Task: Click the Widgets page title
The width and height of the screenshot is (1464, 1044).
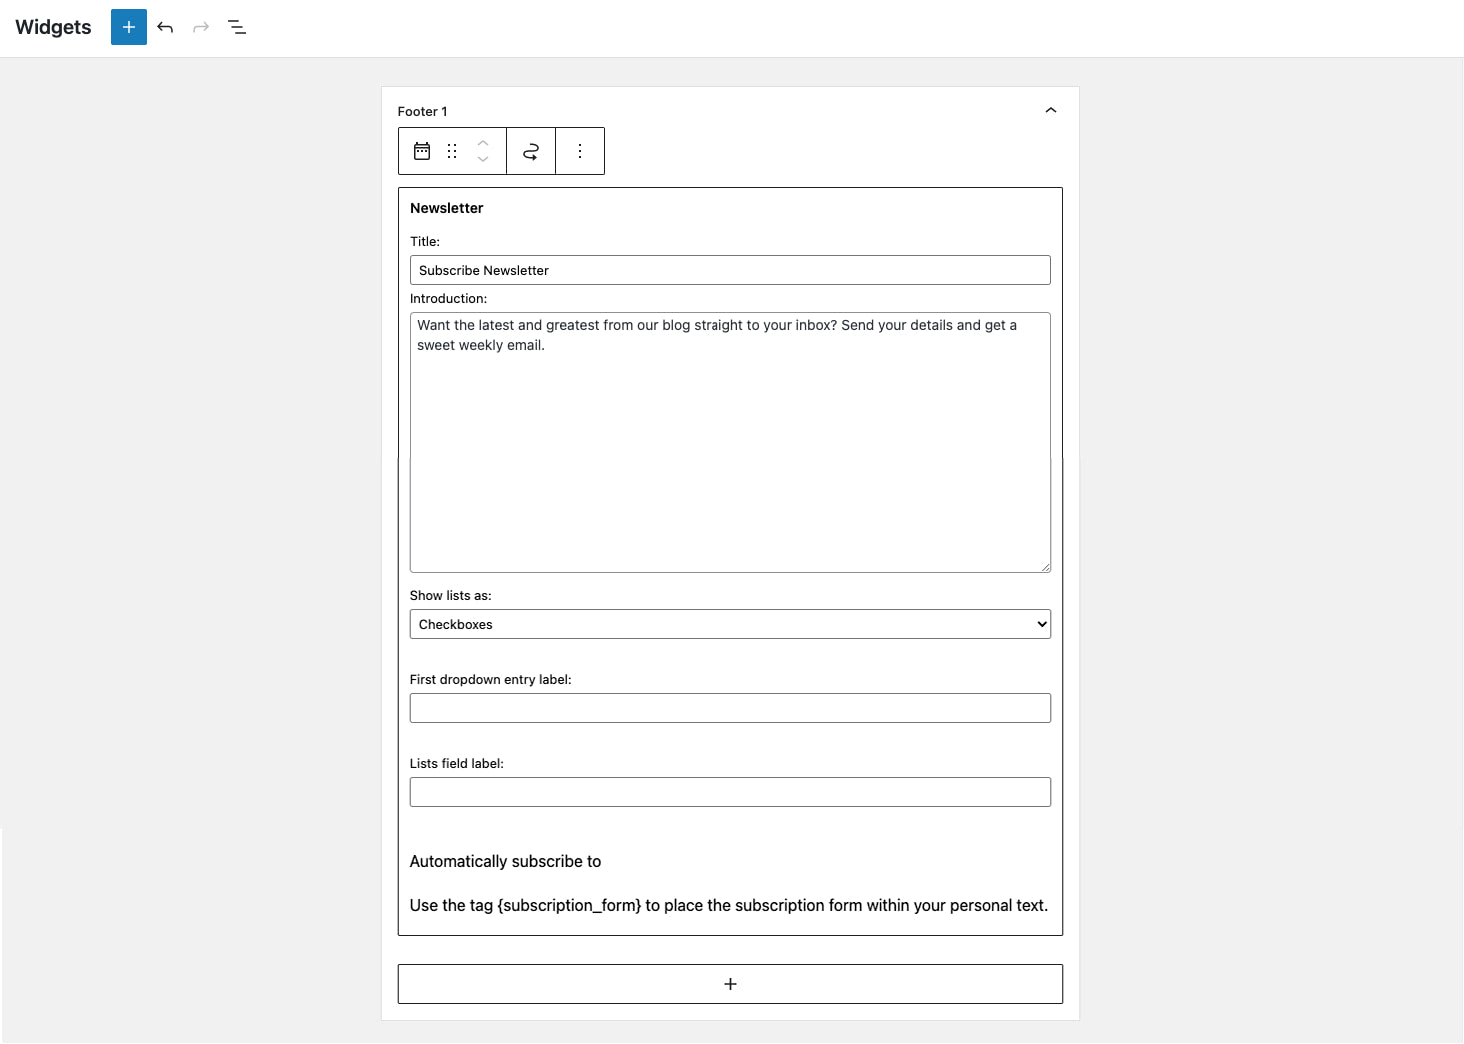Action: tap(53, 27)
